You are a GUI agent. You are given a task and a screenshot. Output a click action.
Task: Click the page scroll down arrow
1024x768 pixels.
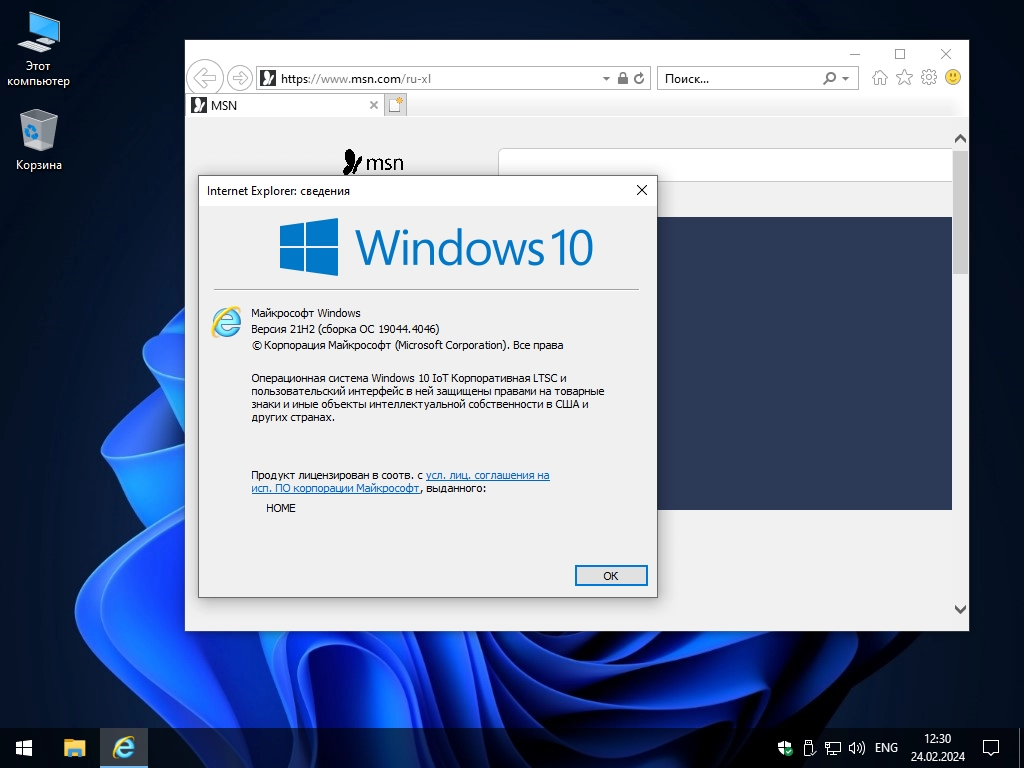960,609
